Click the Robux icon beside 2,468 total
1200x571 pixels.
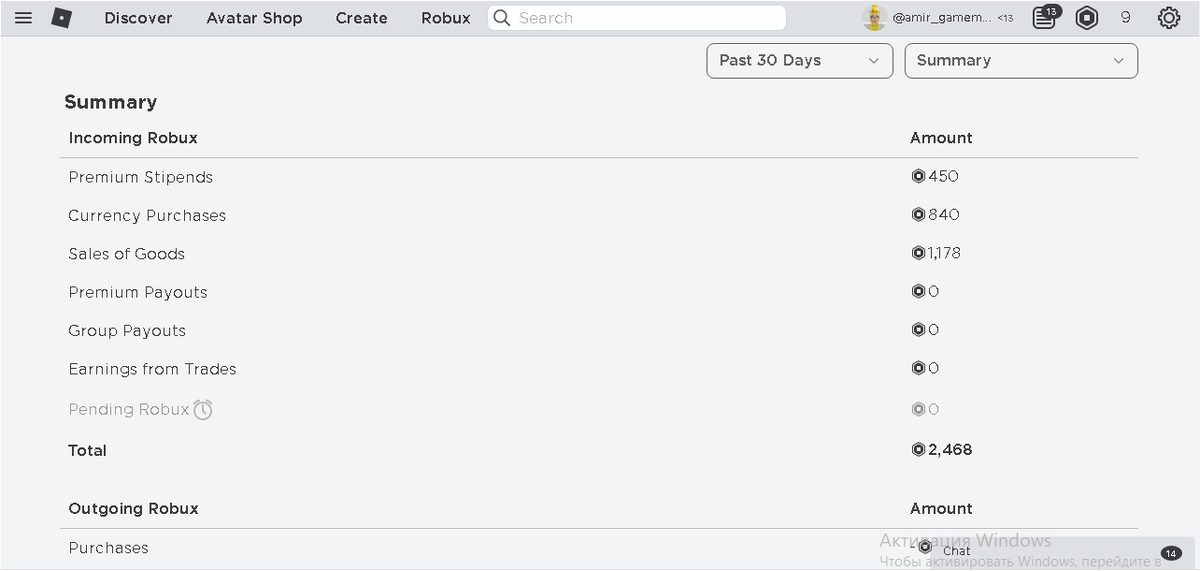pos(918,450)
